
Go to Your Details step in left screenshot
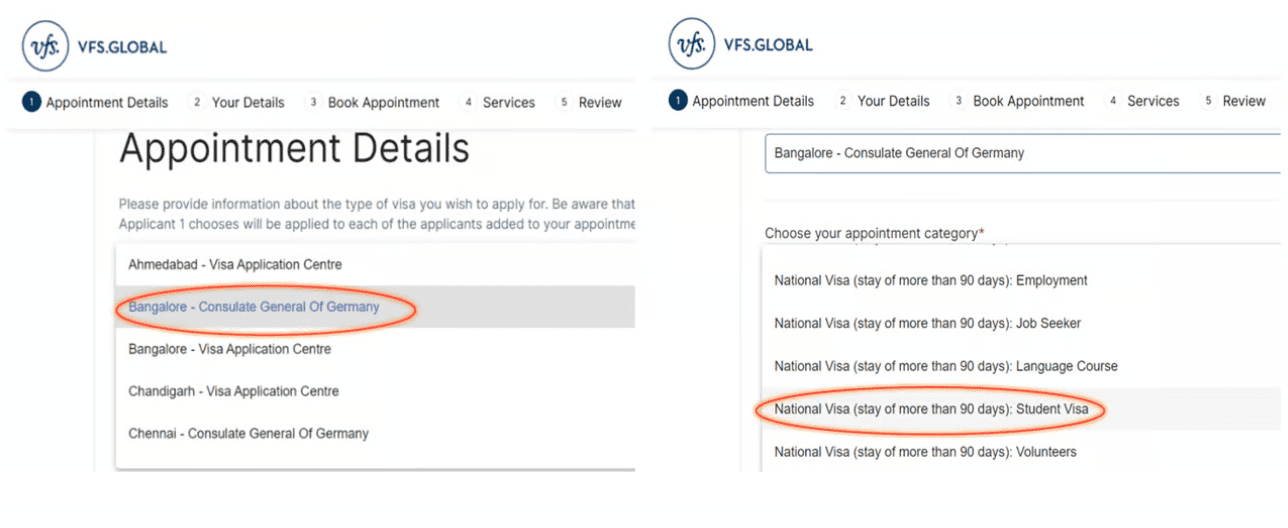click(x=248, y=102)
